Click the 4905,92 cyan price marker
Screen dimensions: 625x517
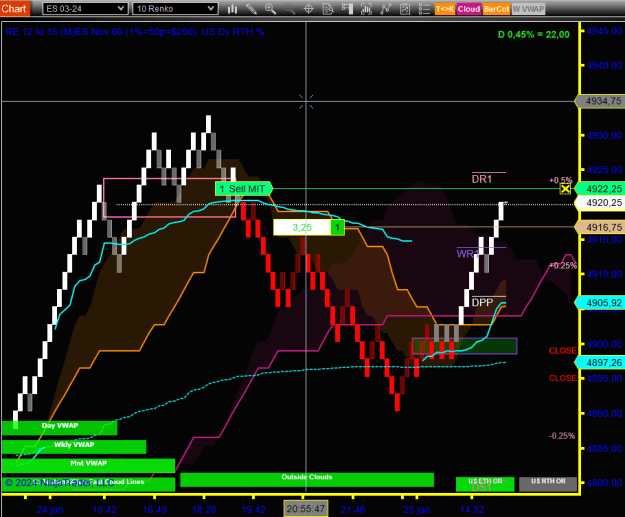tap(601, 303)
